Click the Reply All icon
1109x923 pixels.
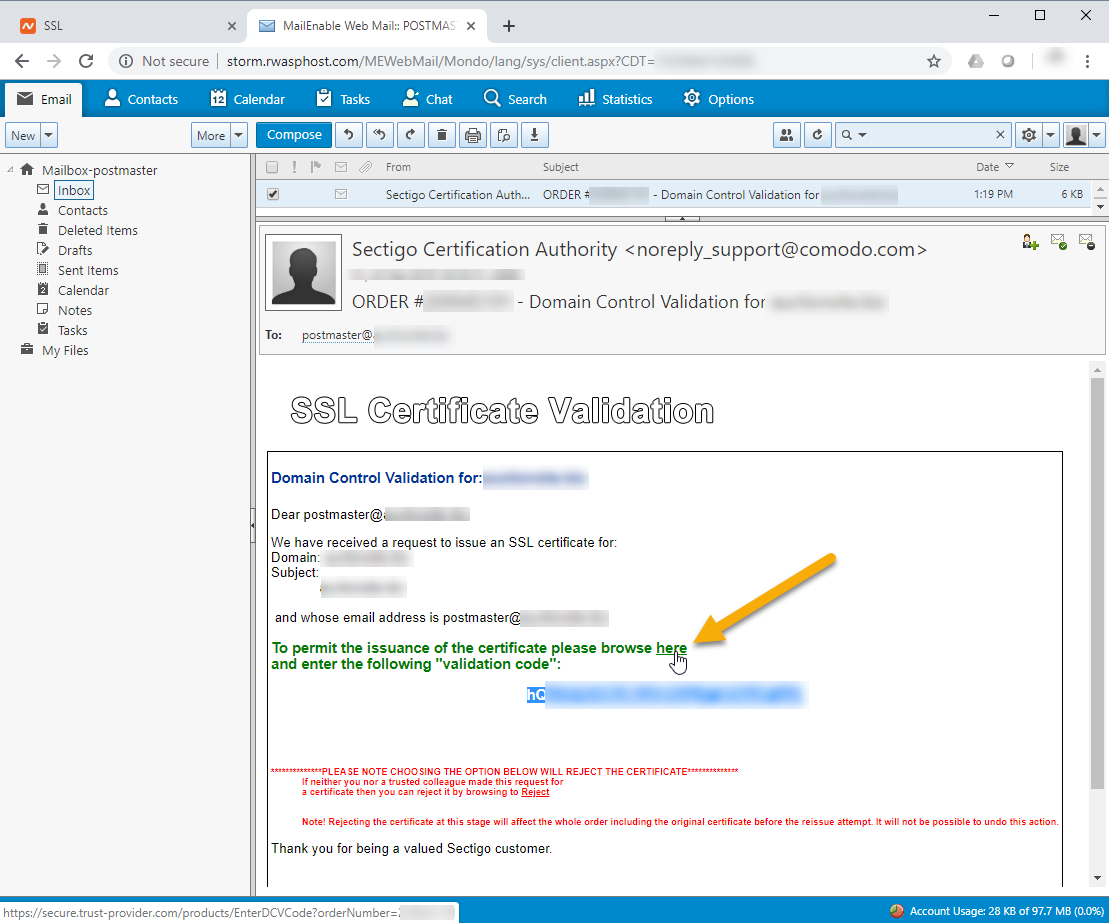380,135
